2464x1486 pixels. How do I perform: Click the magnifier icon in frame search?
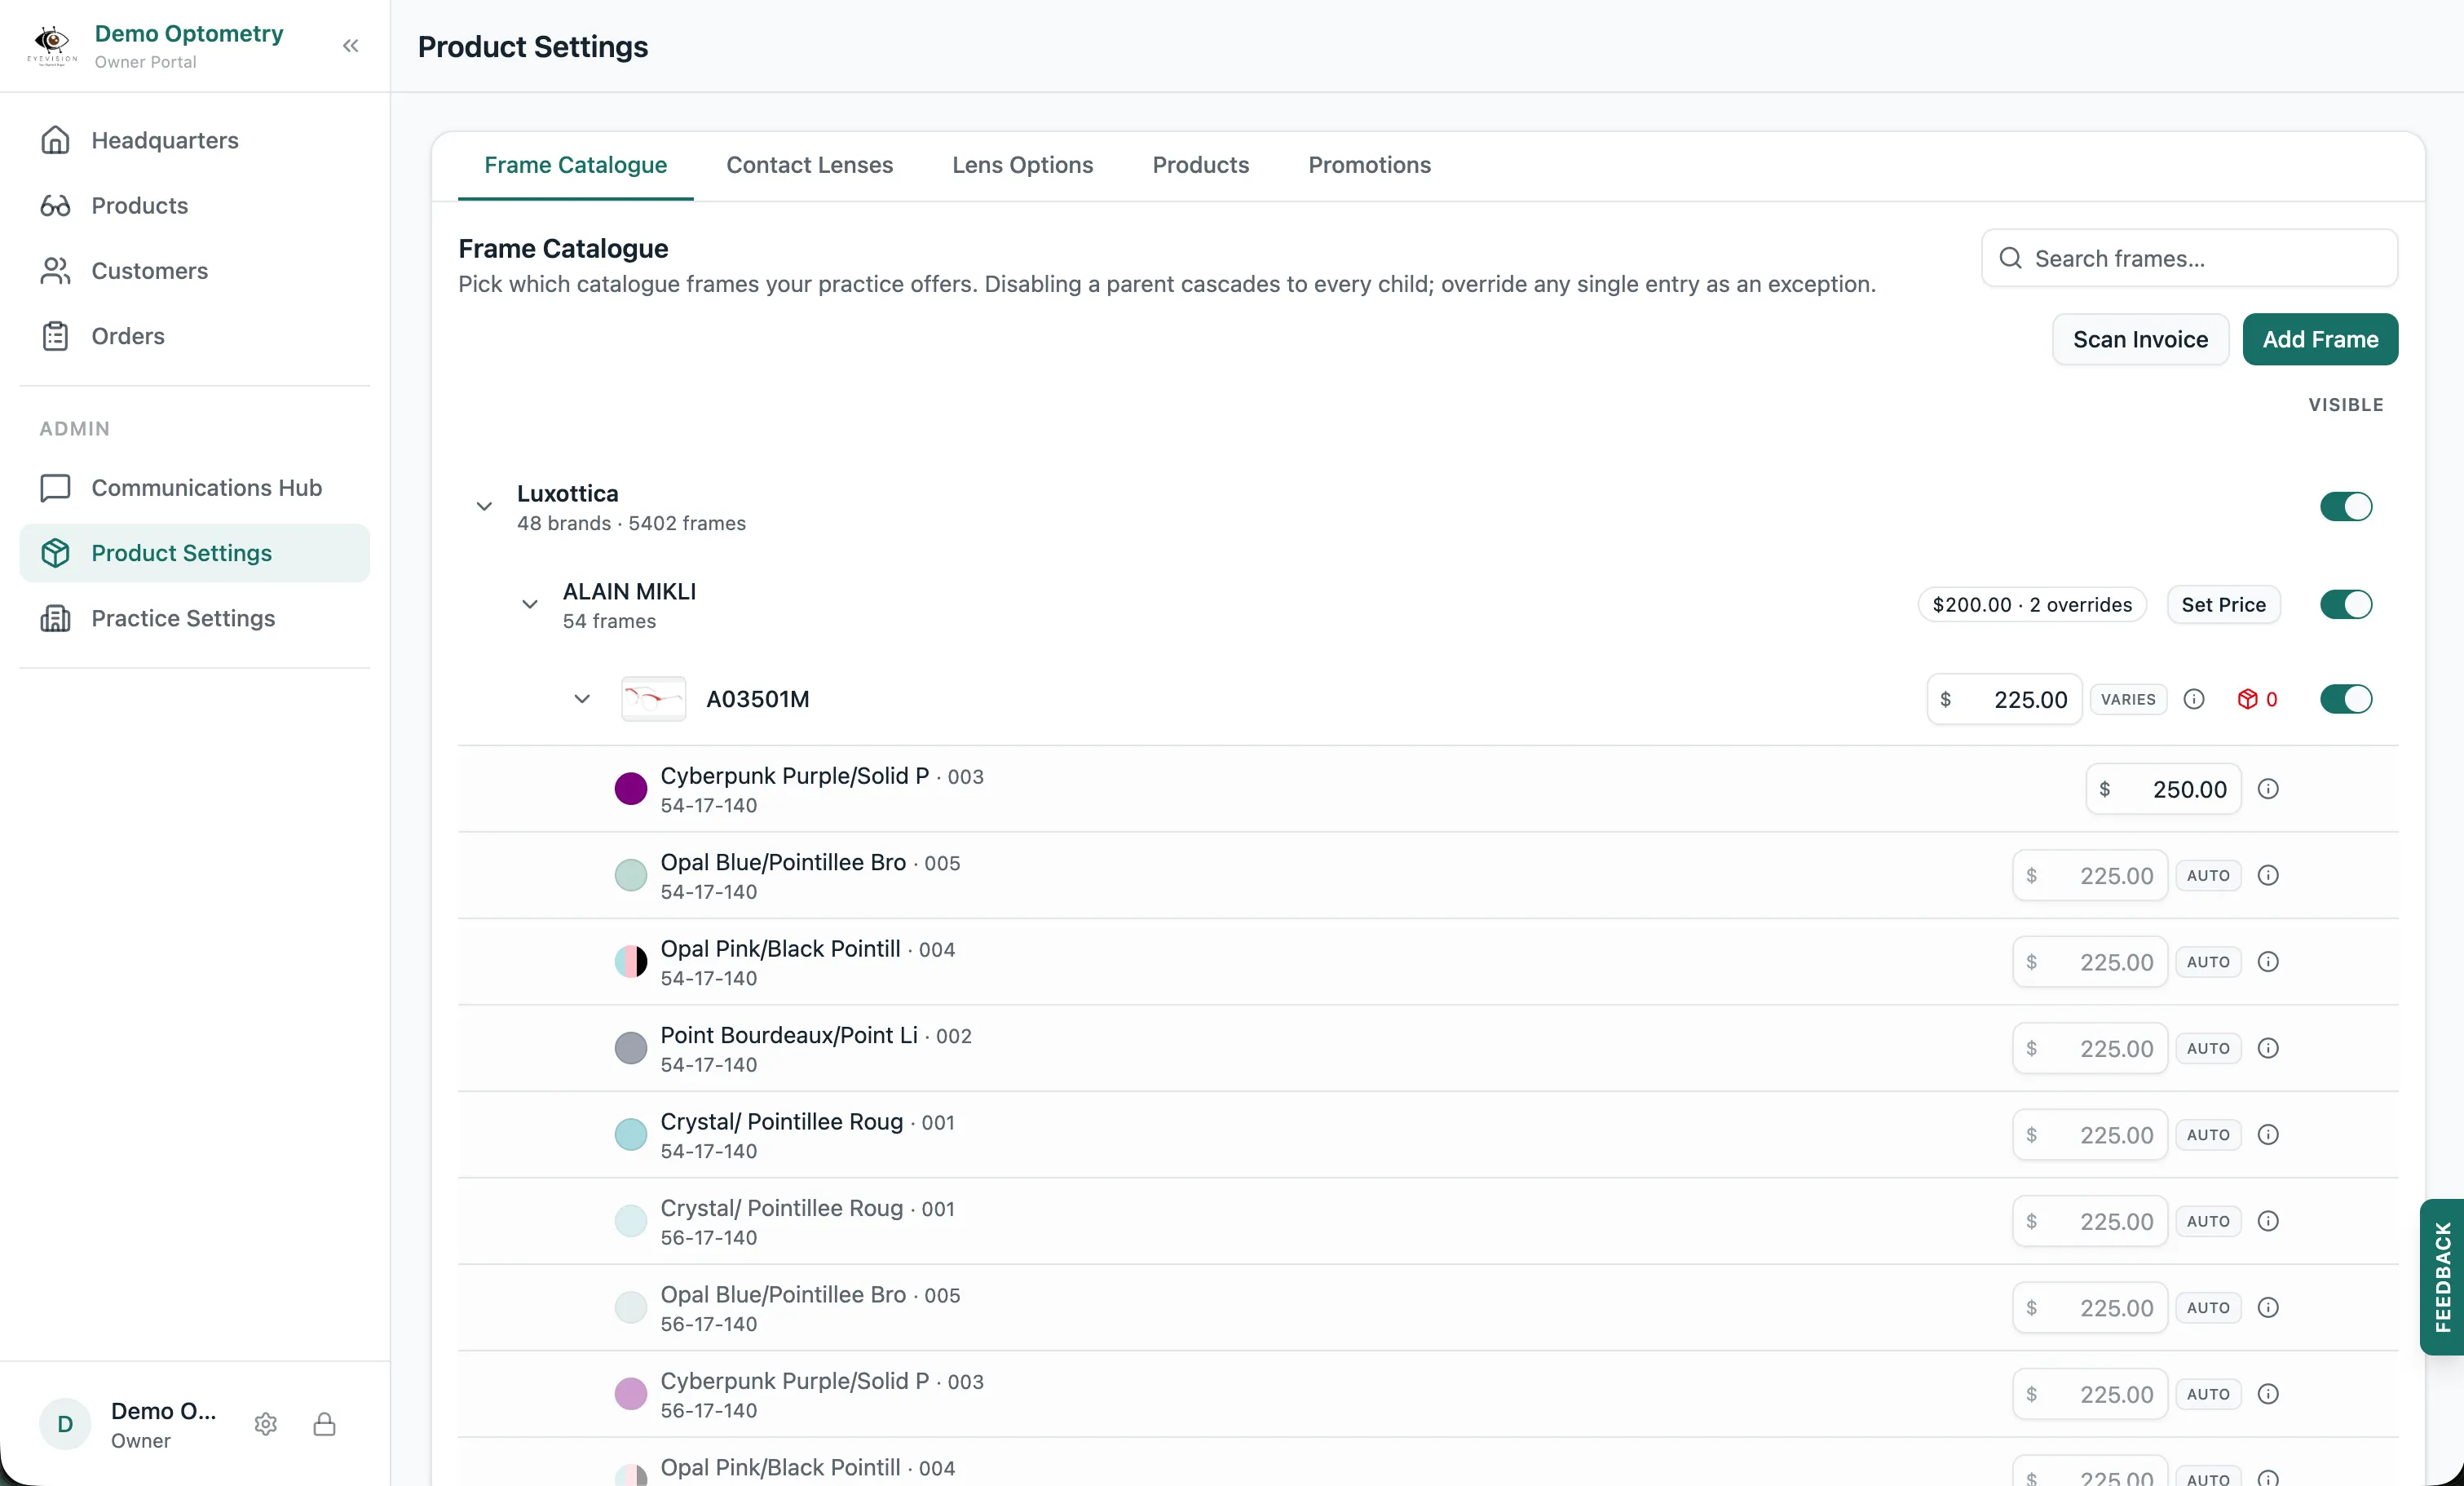point(2010,258)
